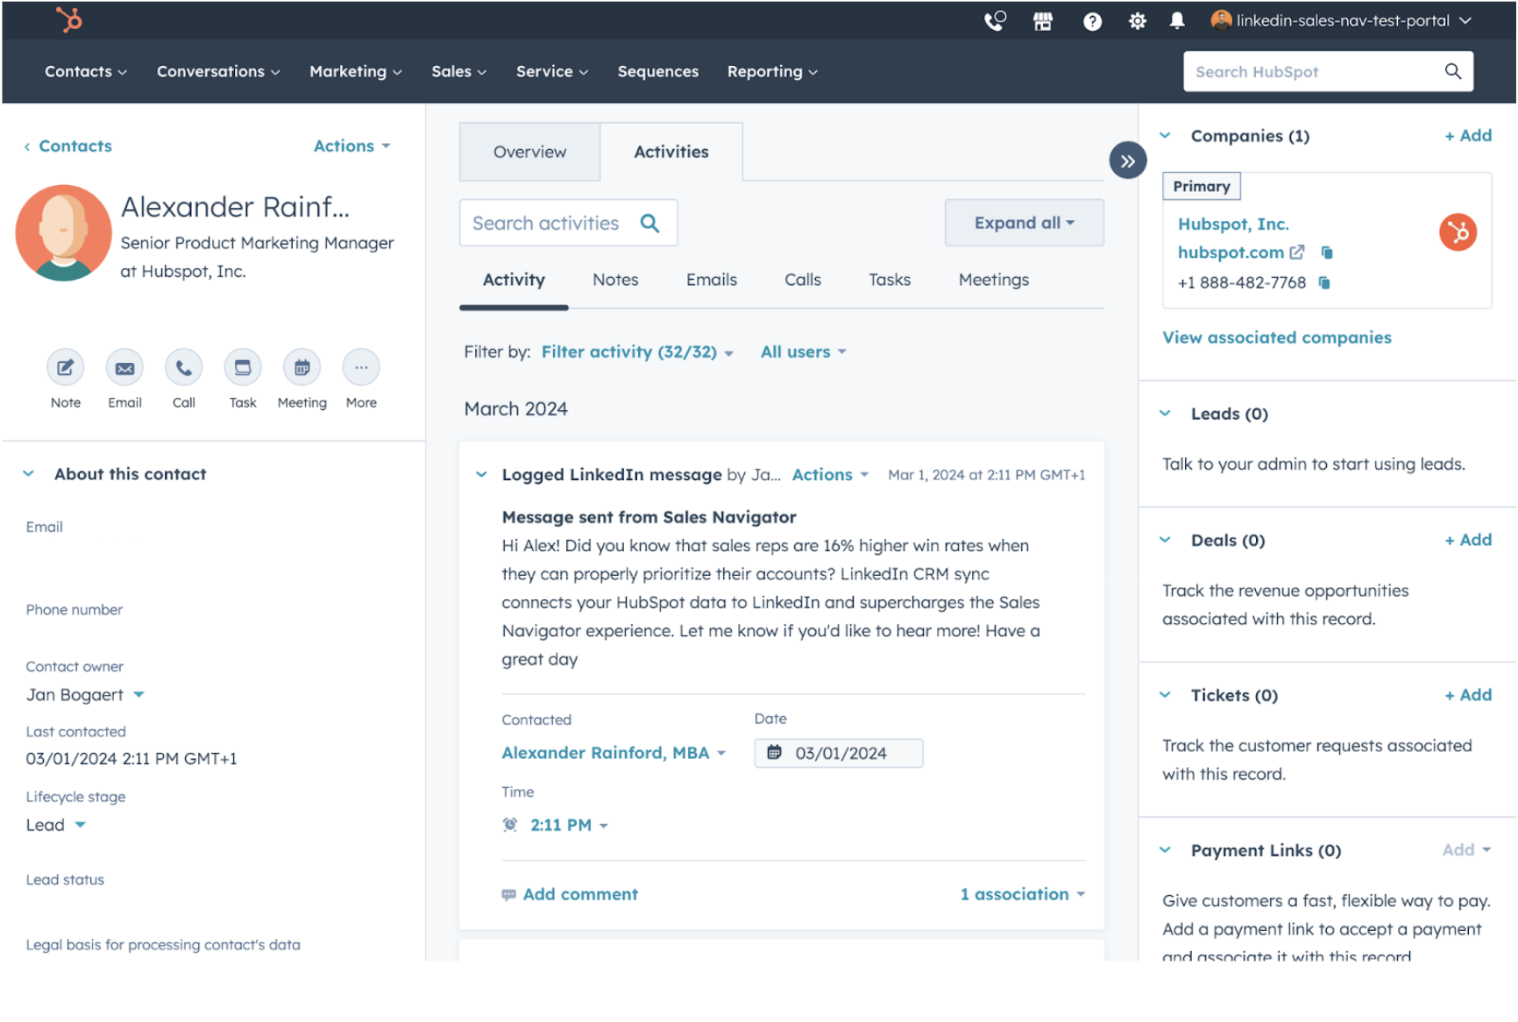Click the Email envelope icon button
This screenshot has width=1518, height=1022.
(x=125, y=368)
